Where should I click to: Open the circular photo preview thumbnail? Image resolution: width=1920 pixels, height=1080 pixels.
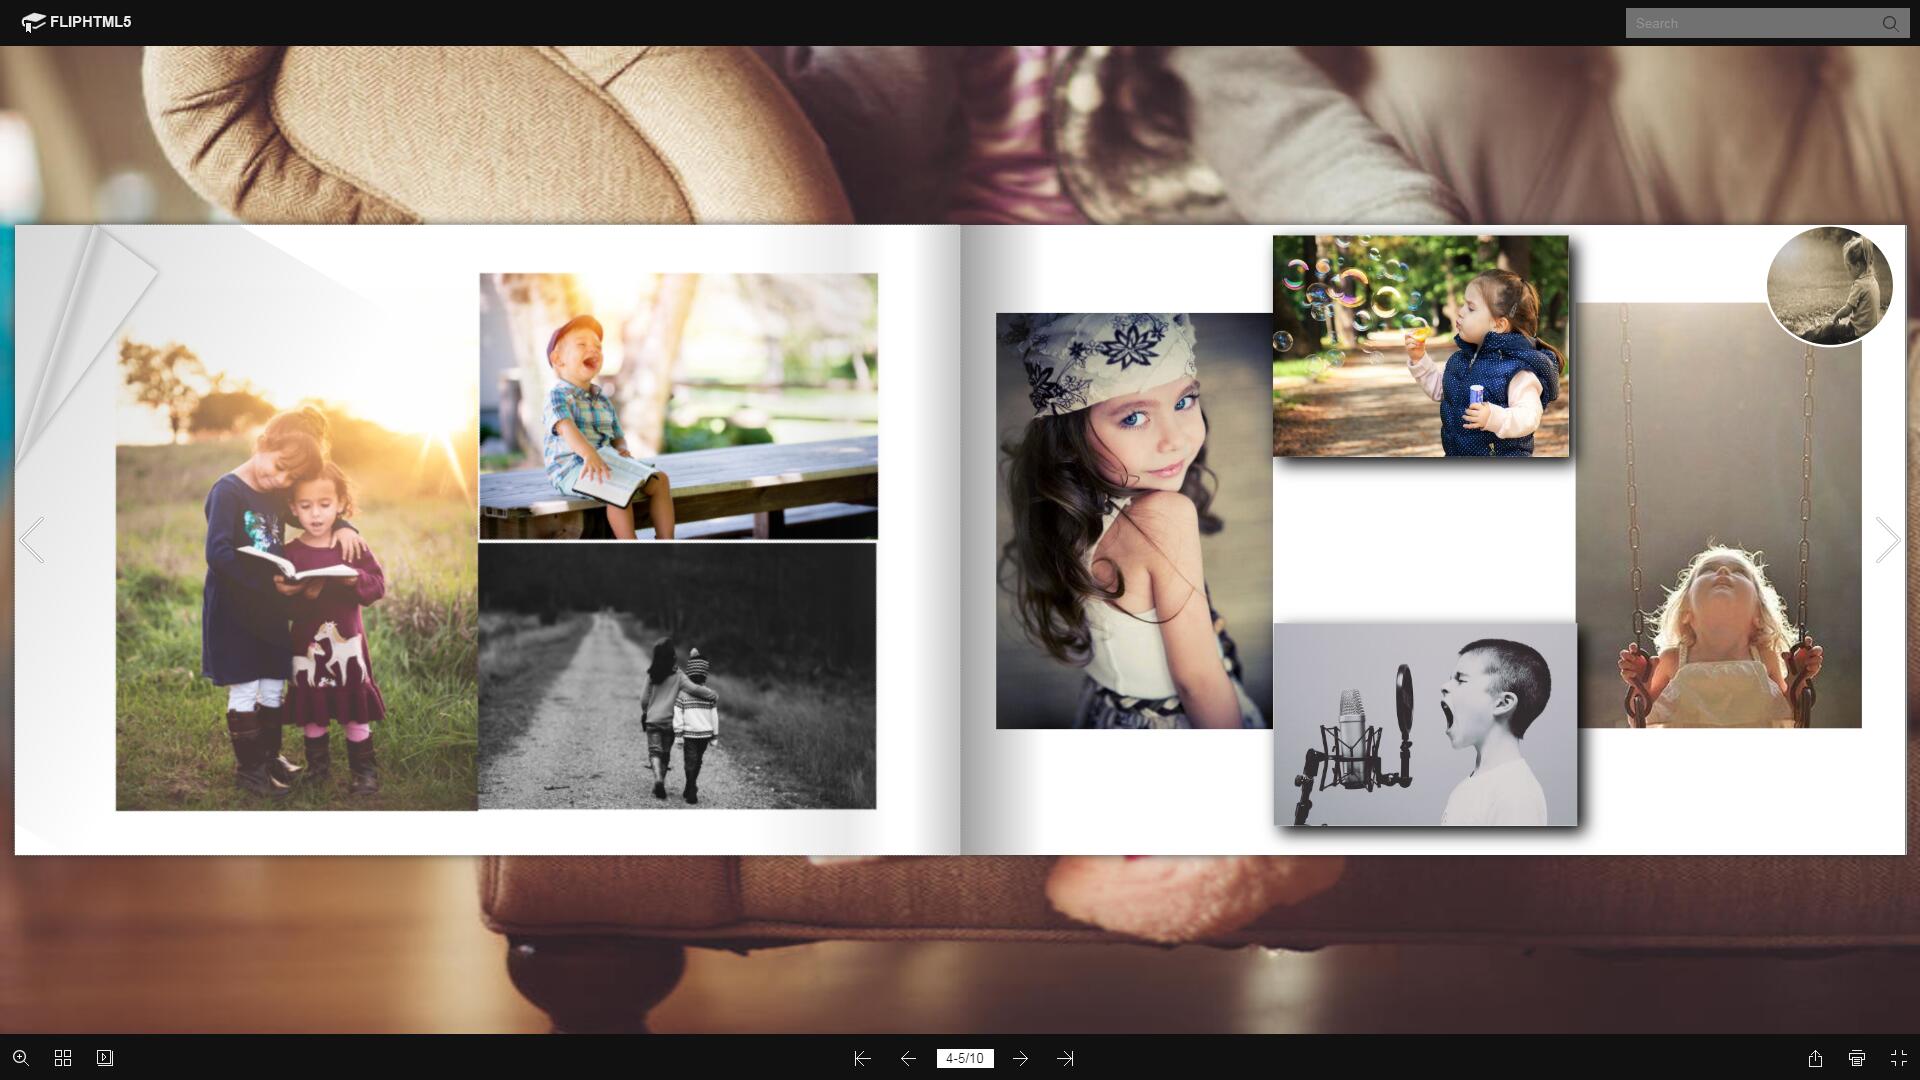(x=1829, y=286)
